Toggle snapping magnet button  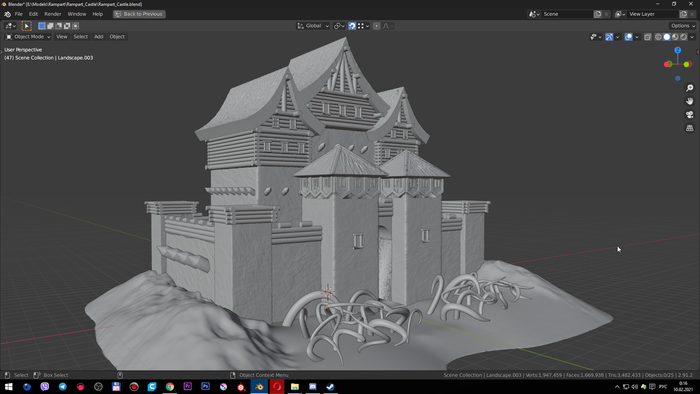pyautogui.click(x=352, y=26)
